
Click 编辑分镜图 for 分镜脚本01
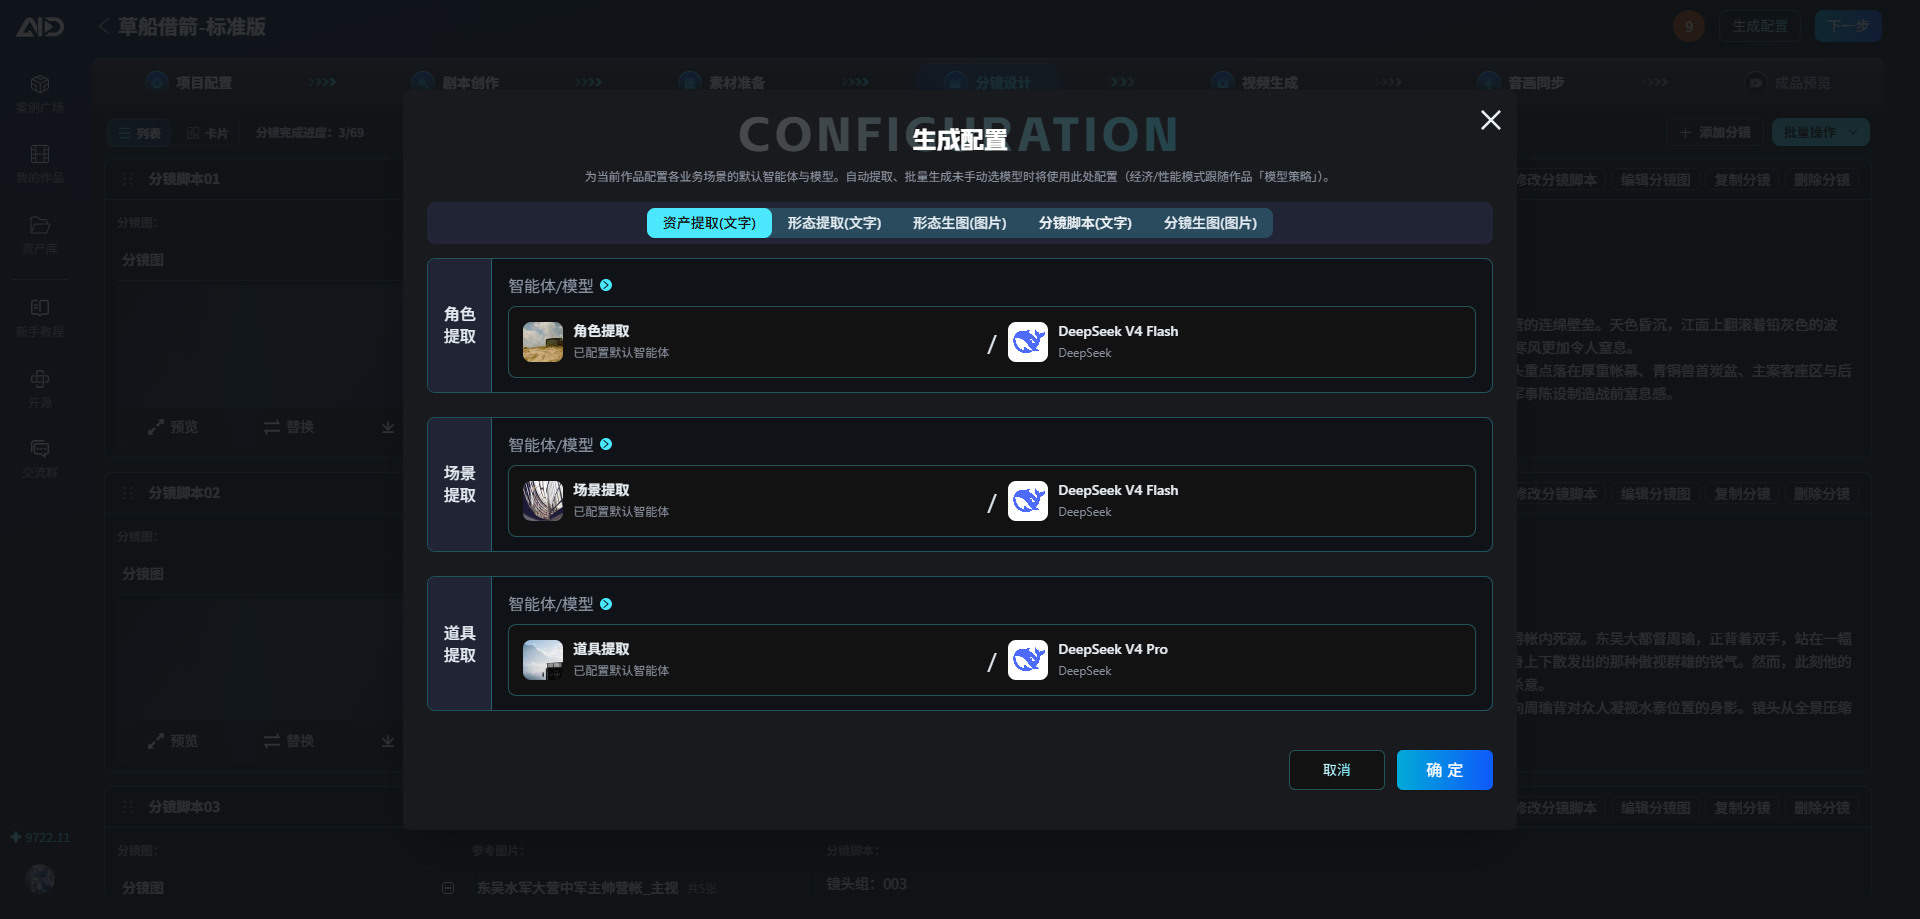click(1656, 180)
